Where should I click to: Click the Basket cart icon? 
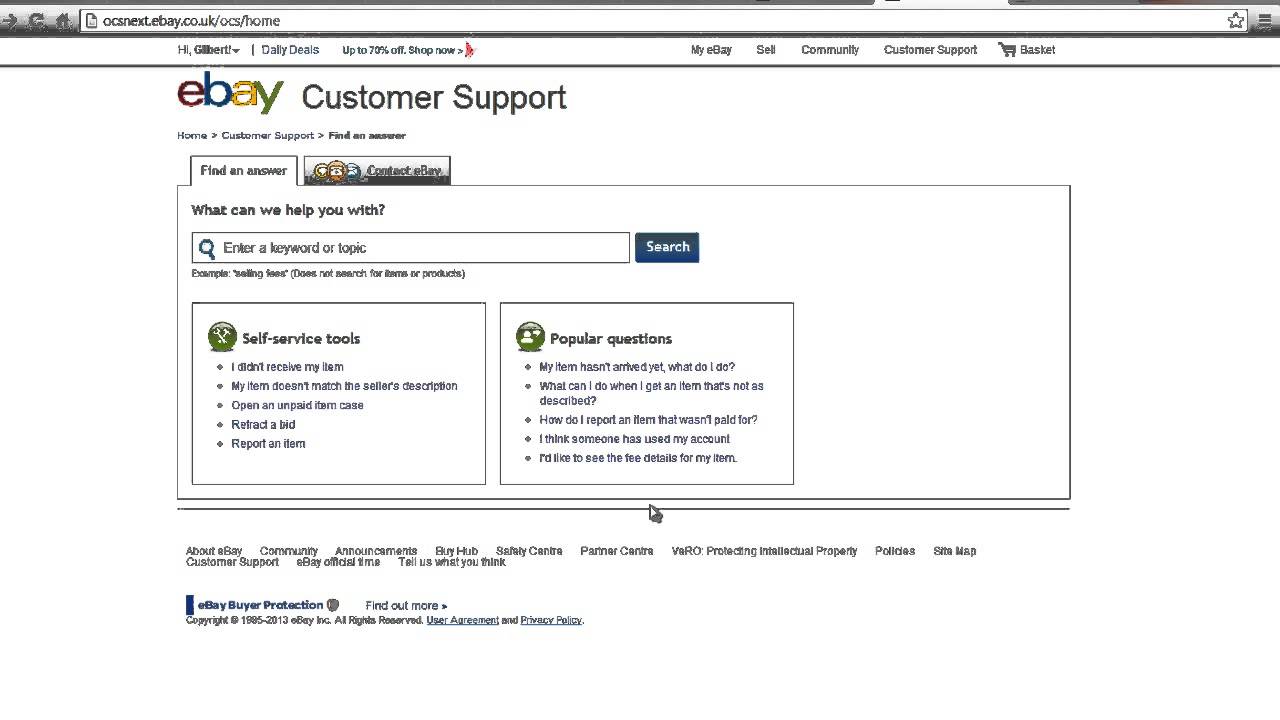point(1007,49)
